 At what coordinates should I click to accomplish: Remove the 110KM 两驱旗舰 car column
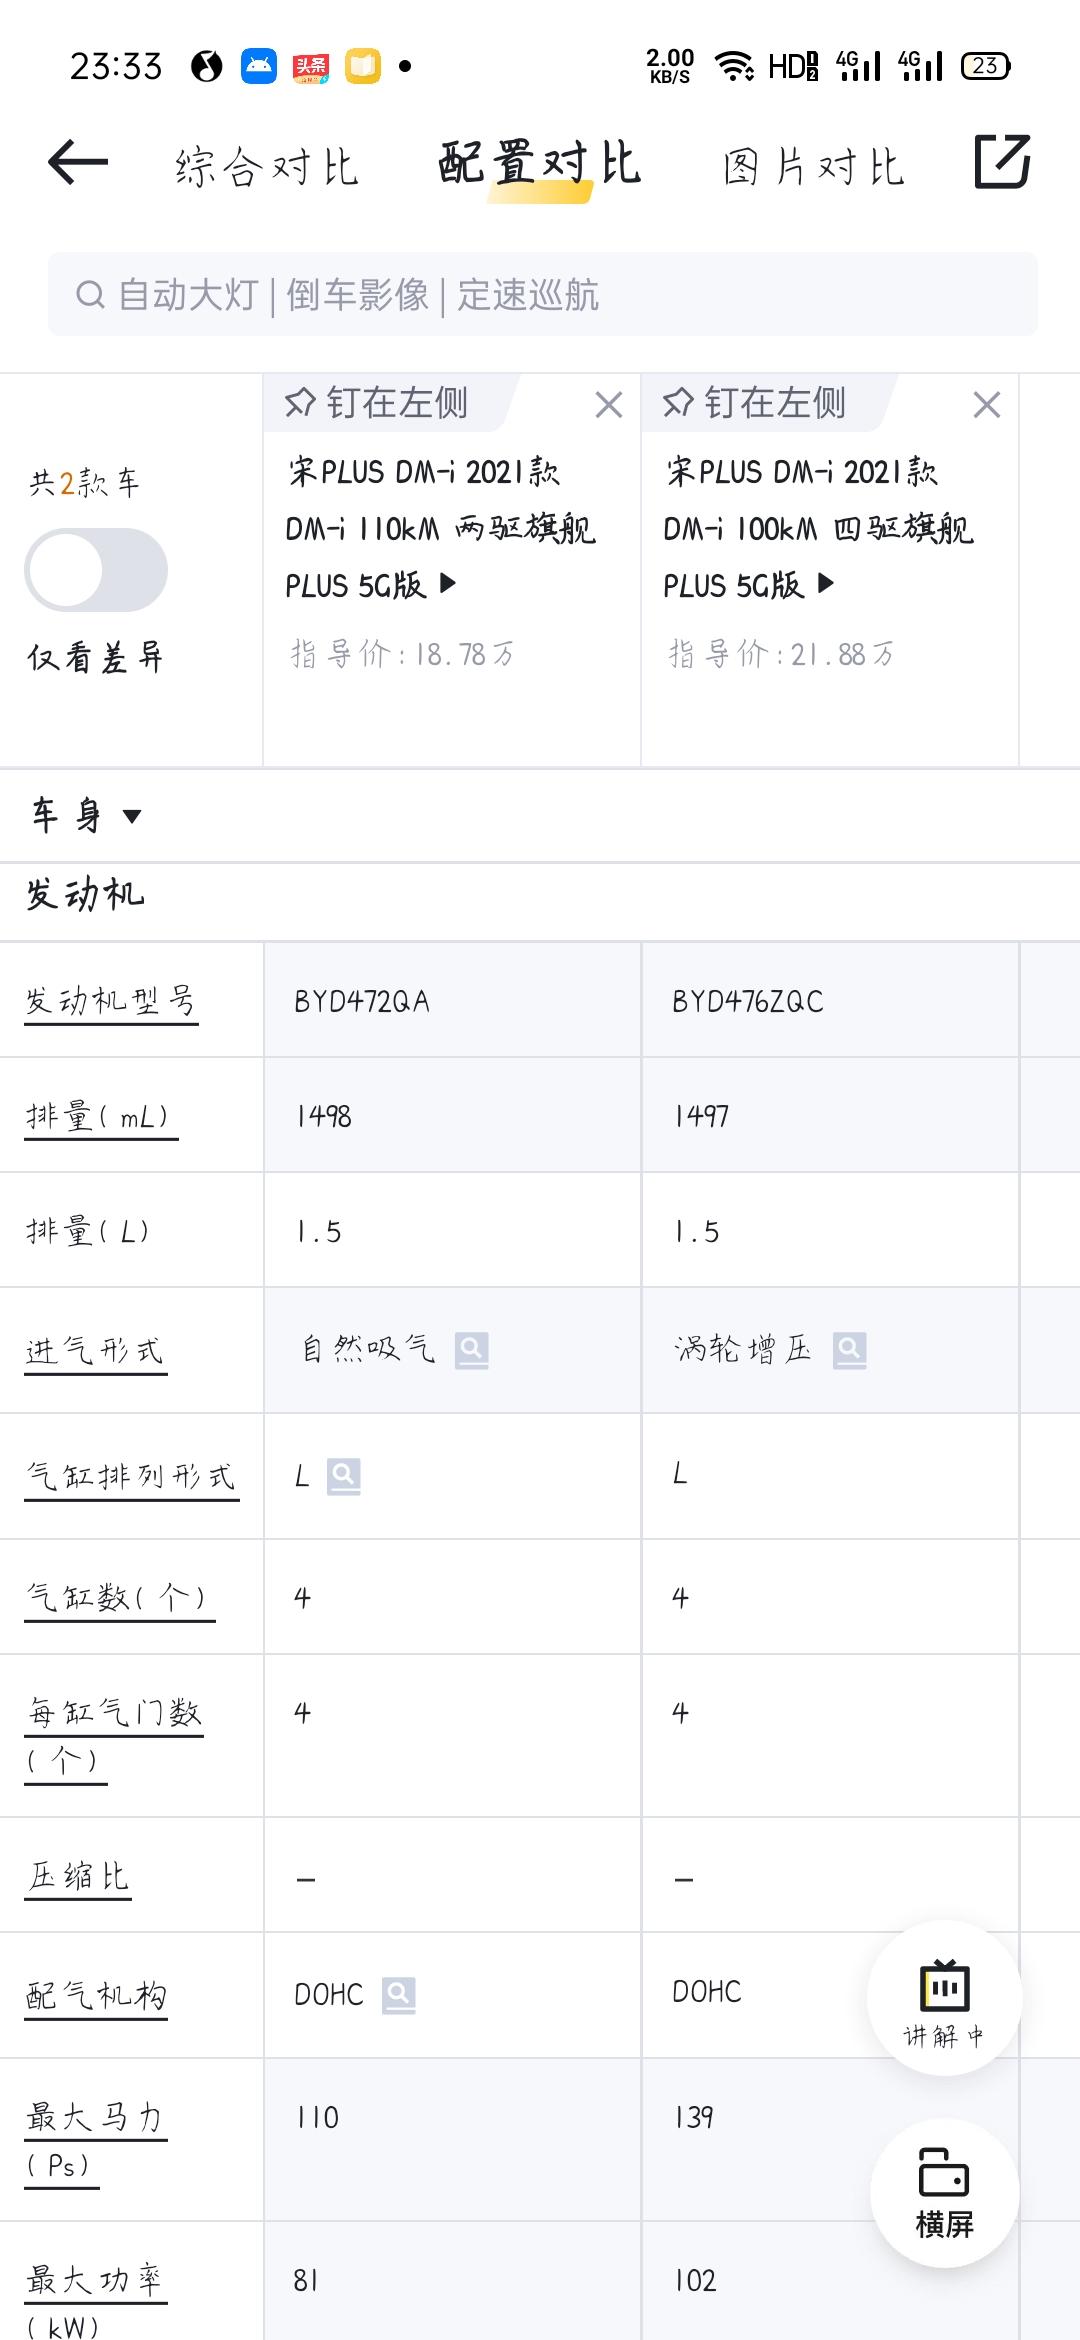coord(608,405)
